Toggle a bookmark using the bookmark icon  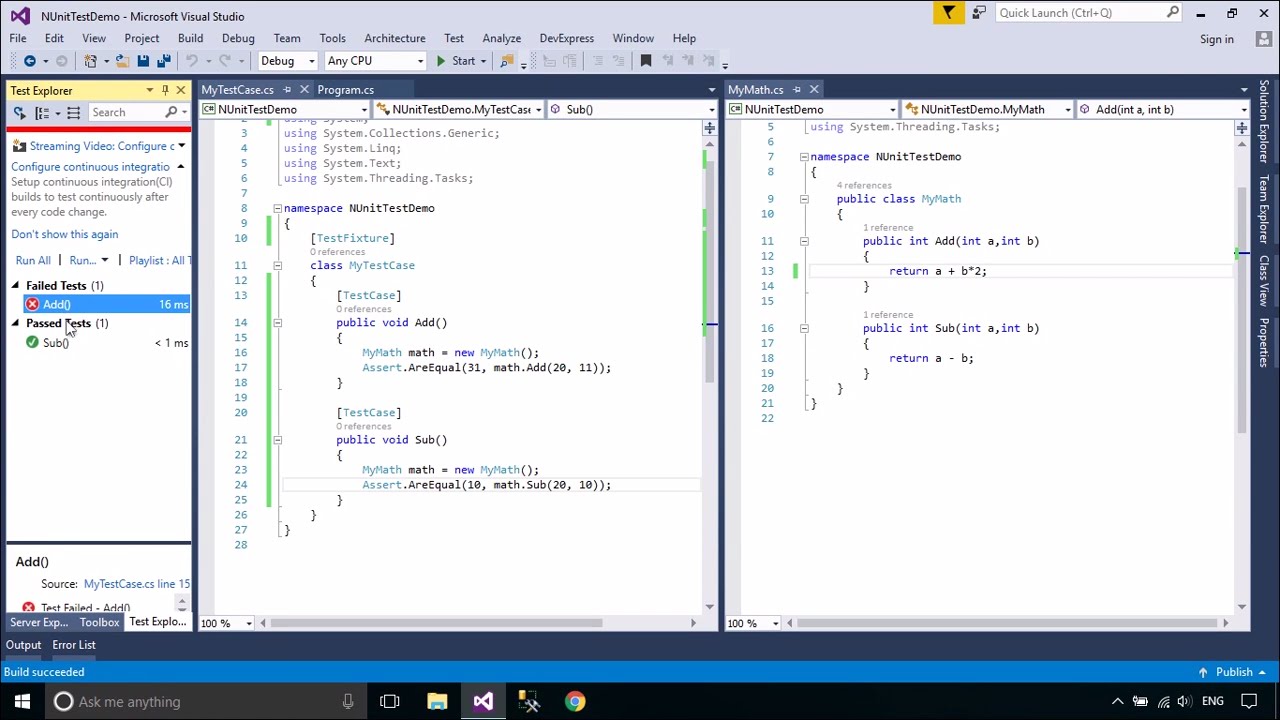tap(646, 61)
